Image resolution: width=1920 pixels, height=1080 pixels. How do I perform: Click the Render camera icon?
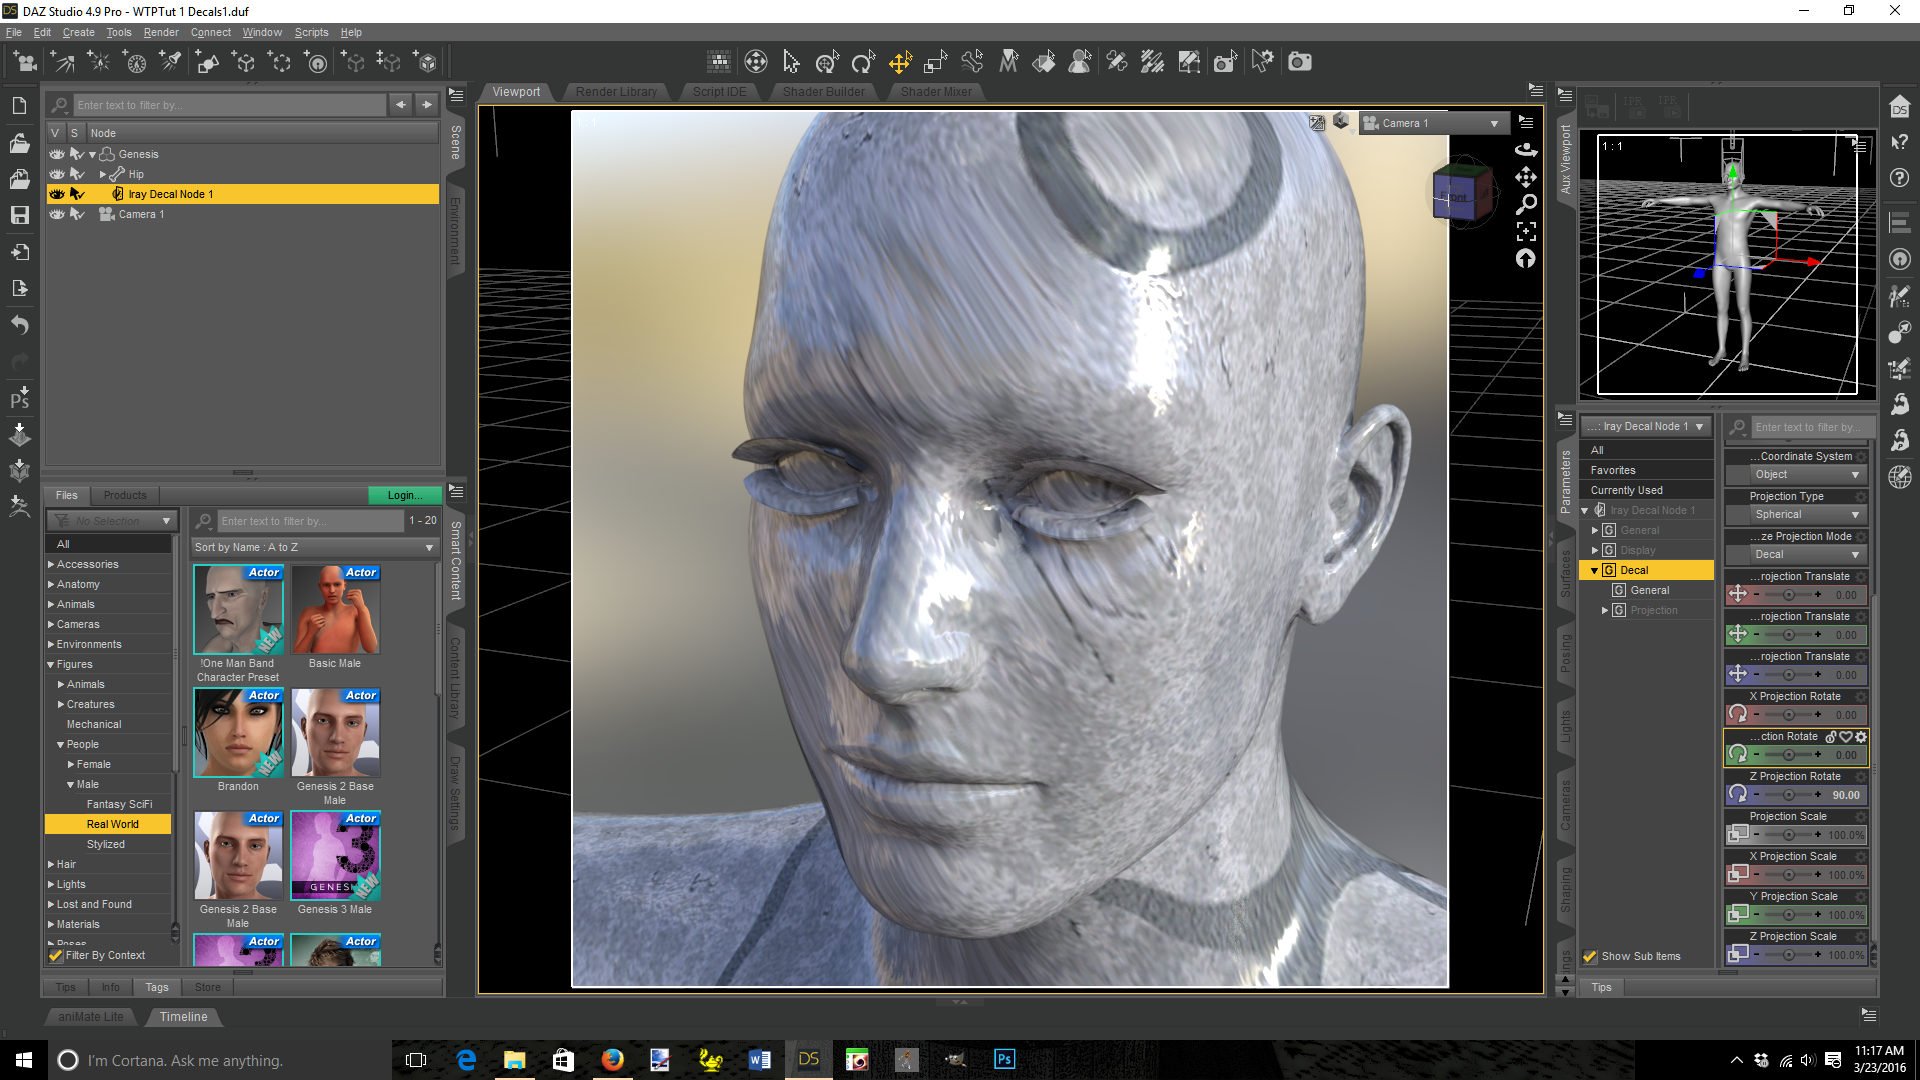(1299, 62)
